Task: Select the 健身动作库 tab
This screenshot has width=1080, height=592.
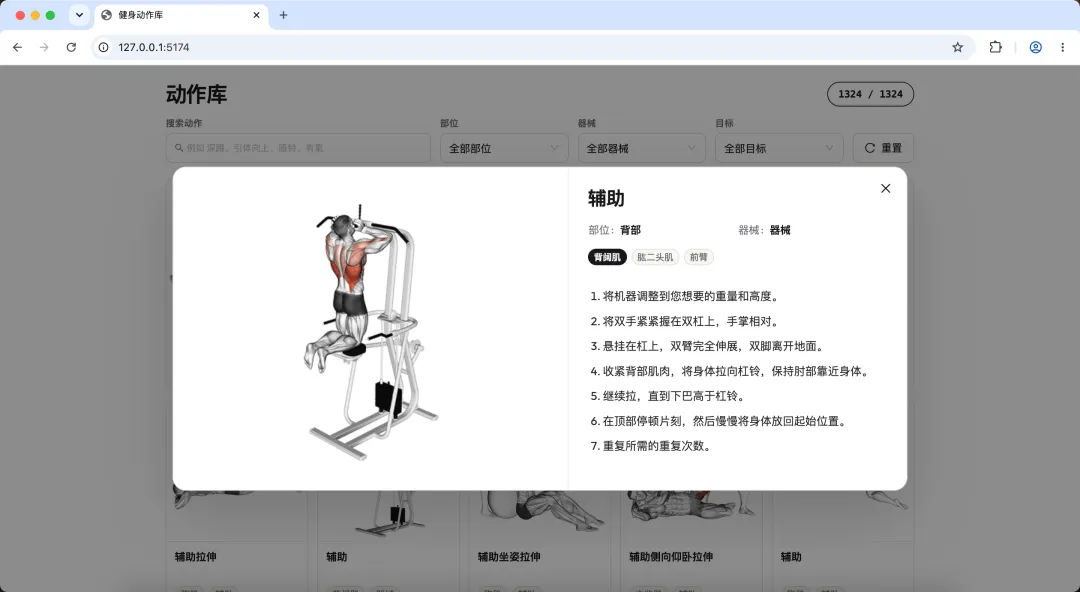Action: coord(181,15)
